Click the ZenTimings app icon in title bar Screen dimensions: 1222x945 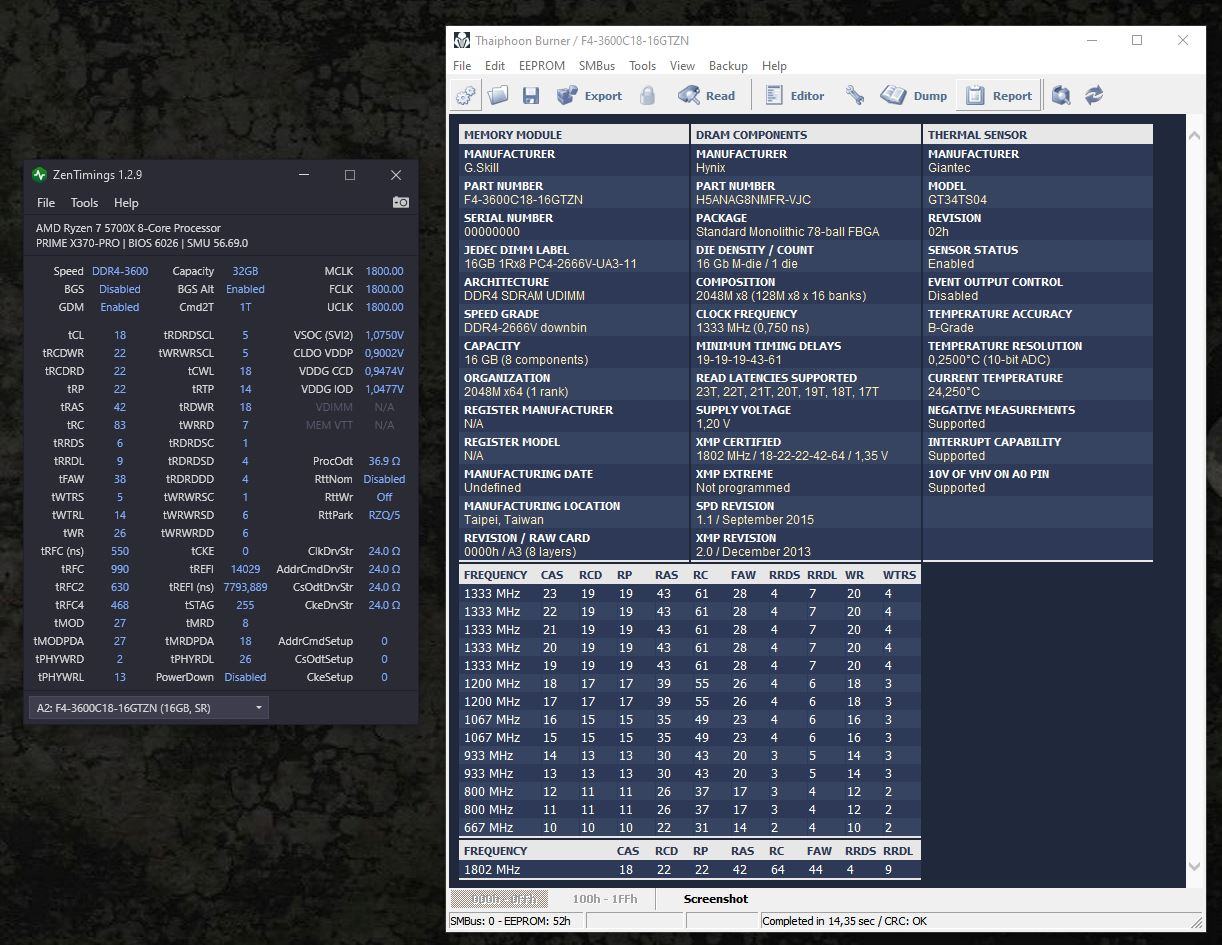pos(39,175)
